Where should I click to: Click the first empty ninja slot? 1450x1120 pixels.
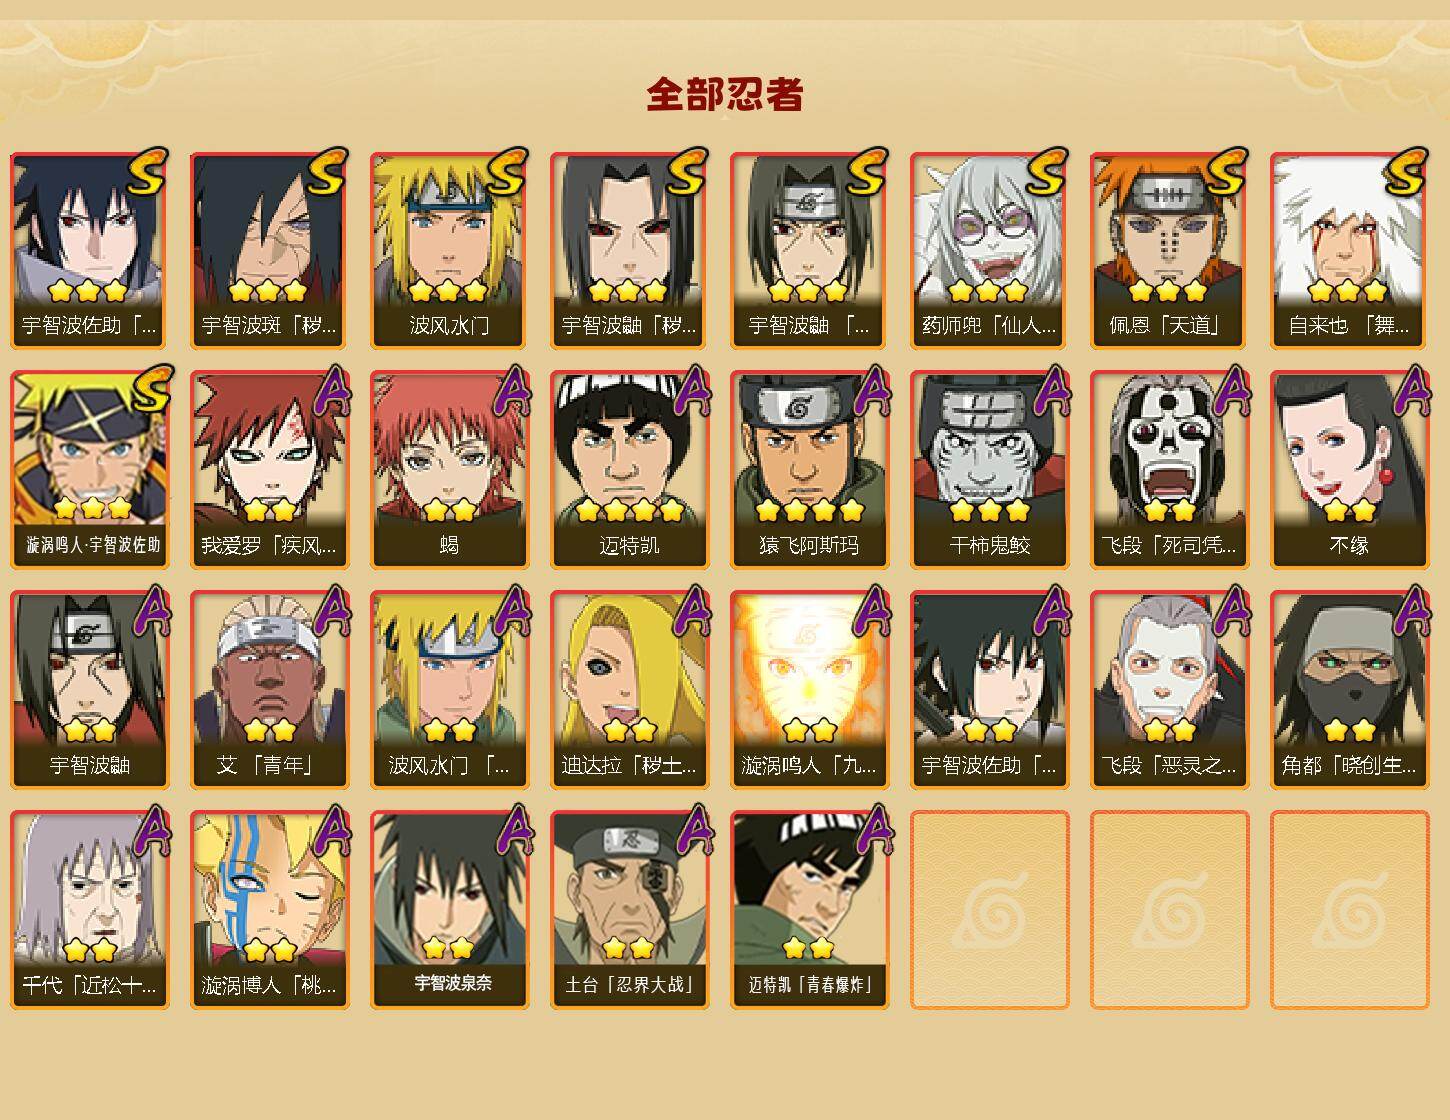coord(989,910)
